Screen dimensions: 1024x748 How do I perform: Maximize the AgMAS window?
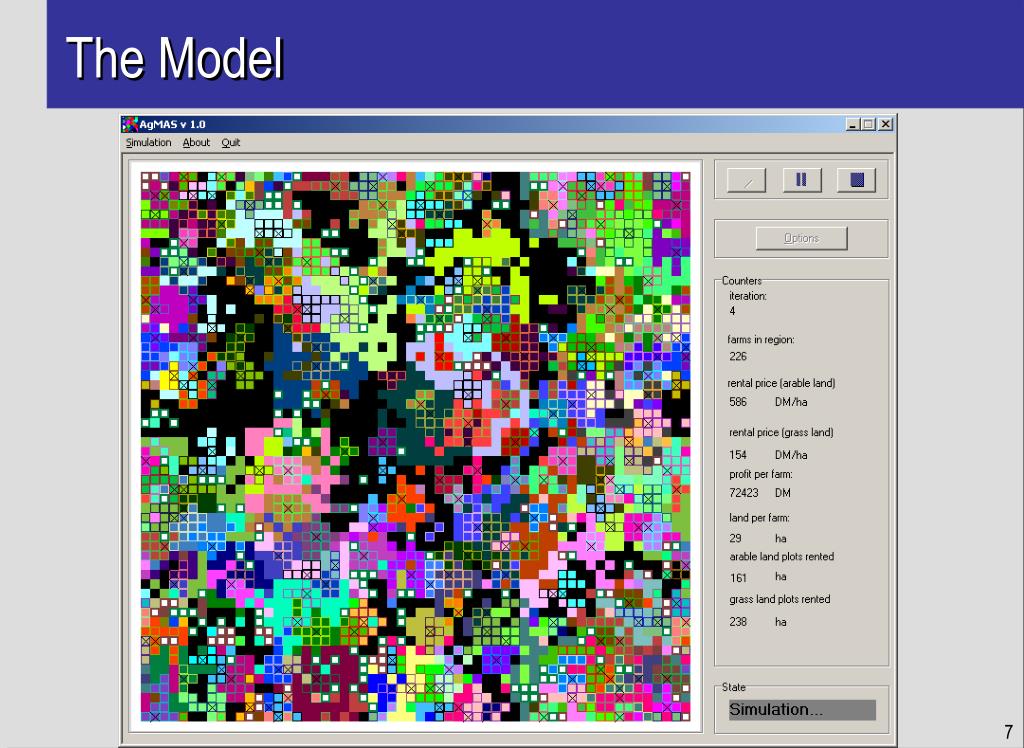click(868, 124)
